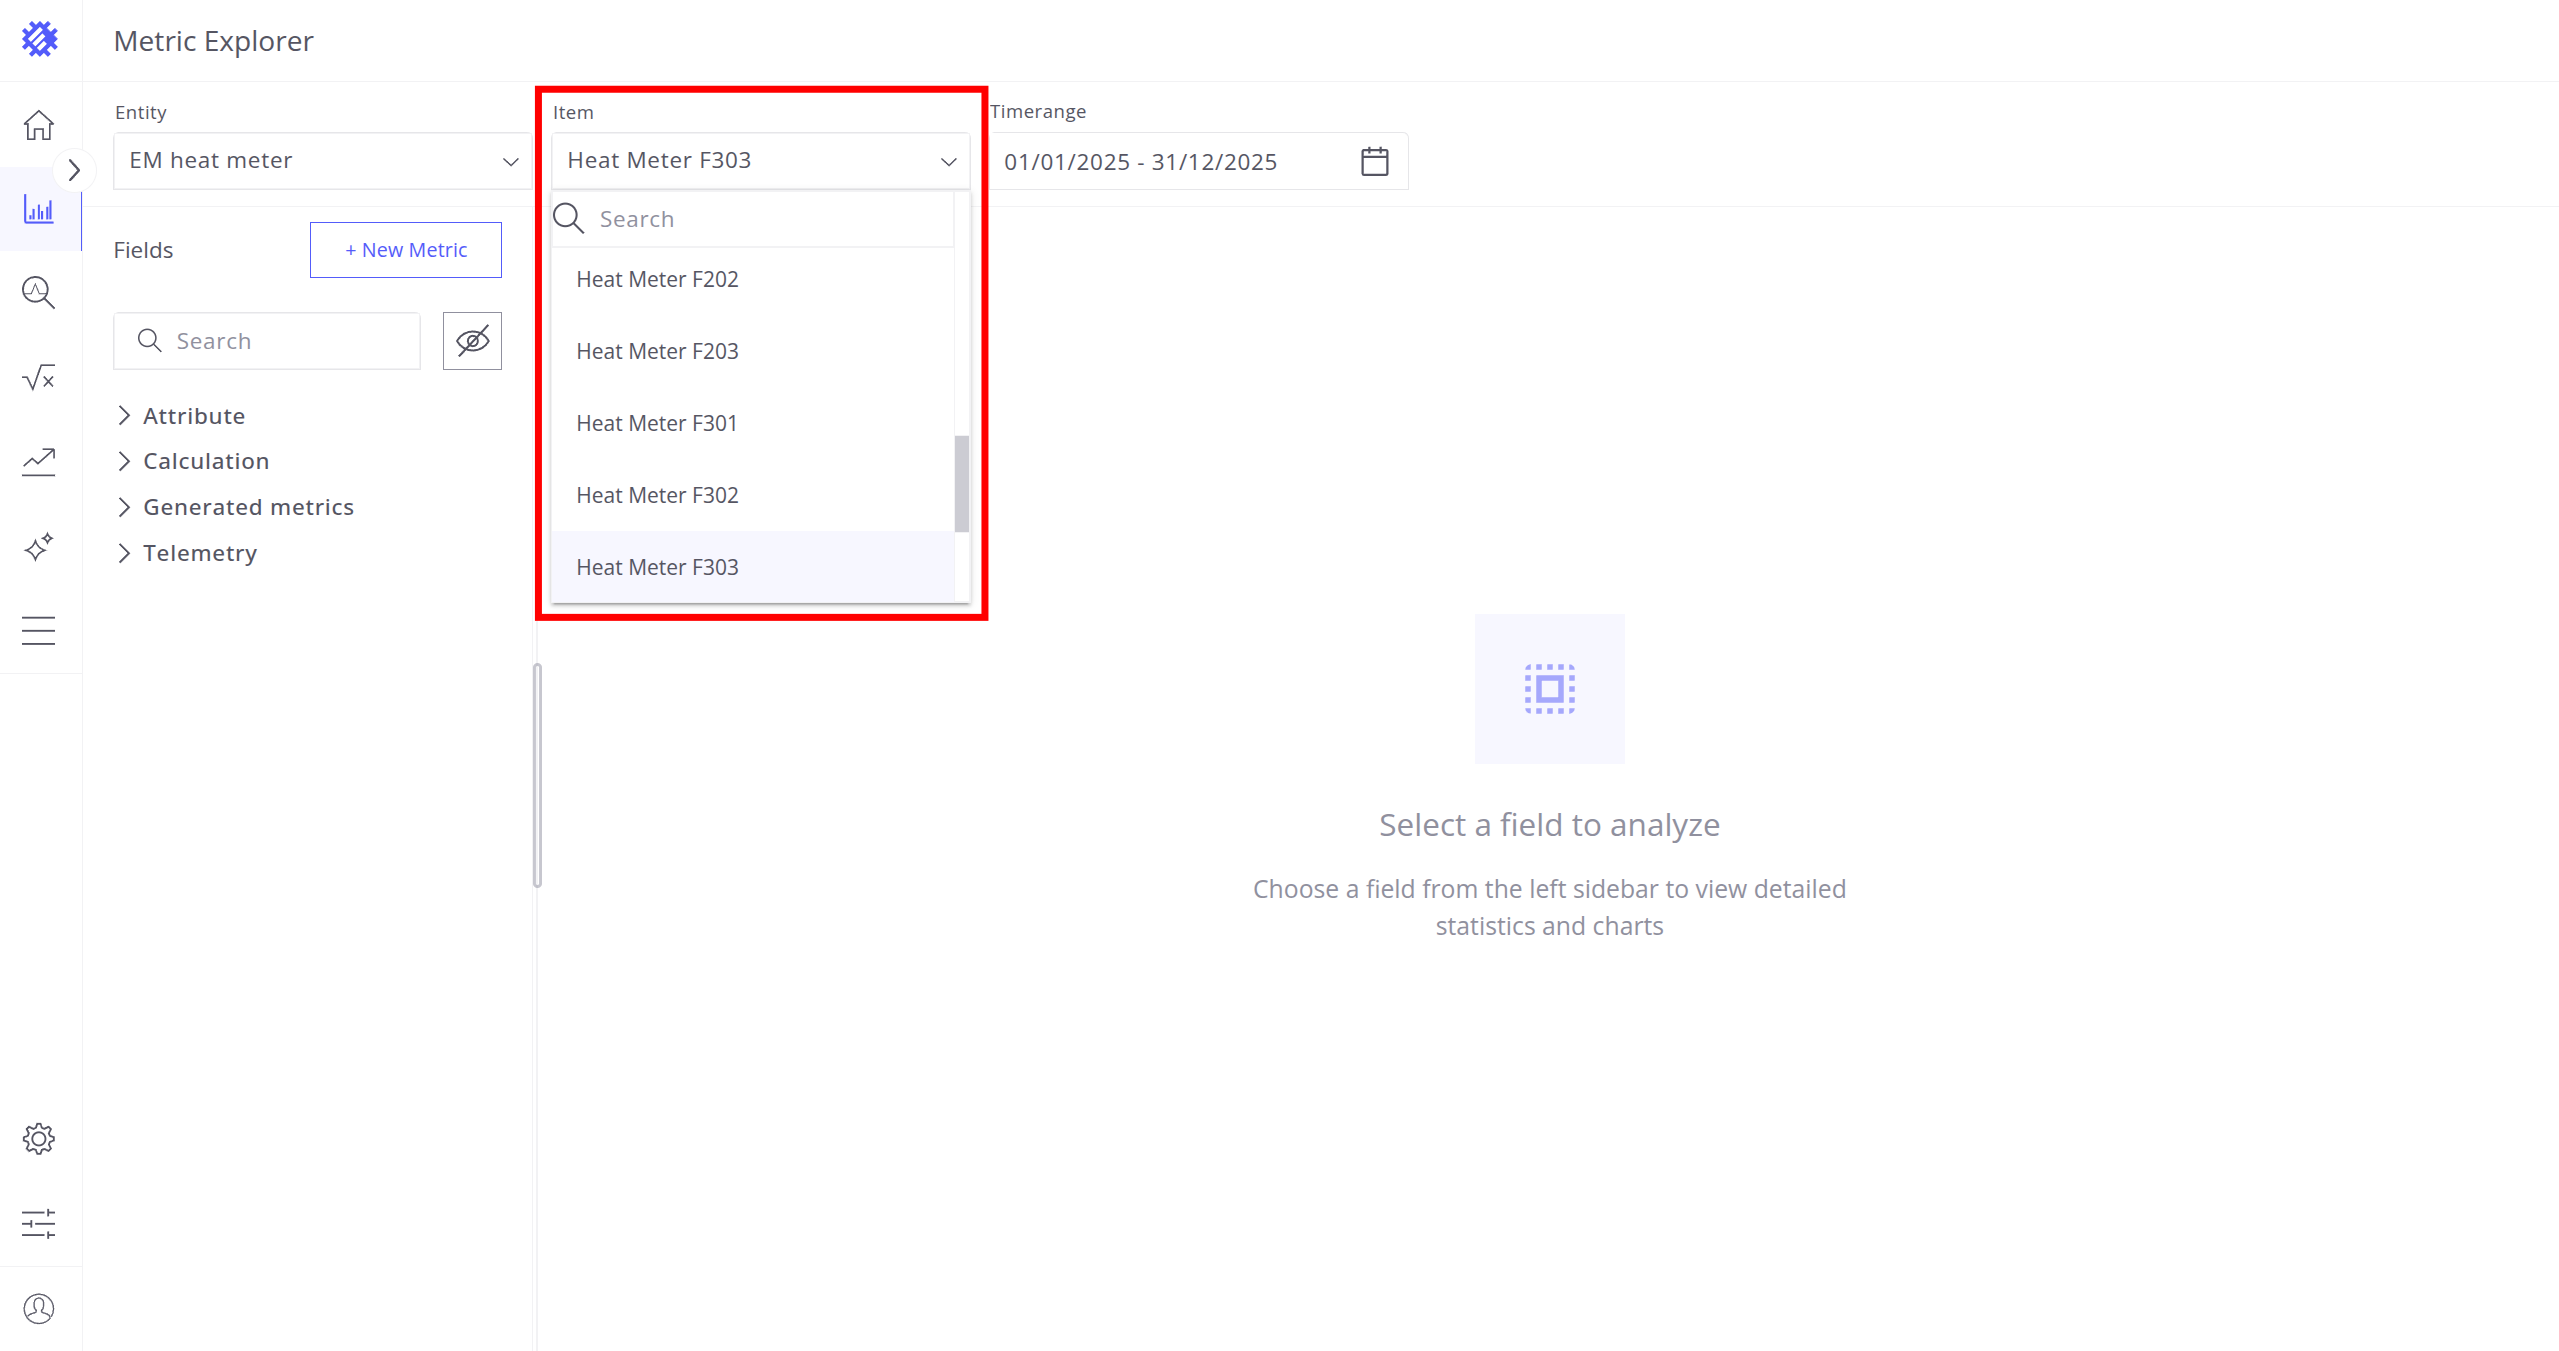Open the Home icon in sidebar

coord(39,125)
